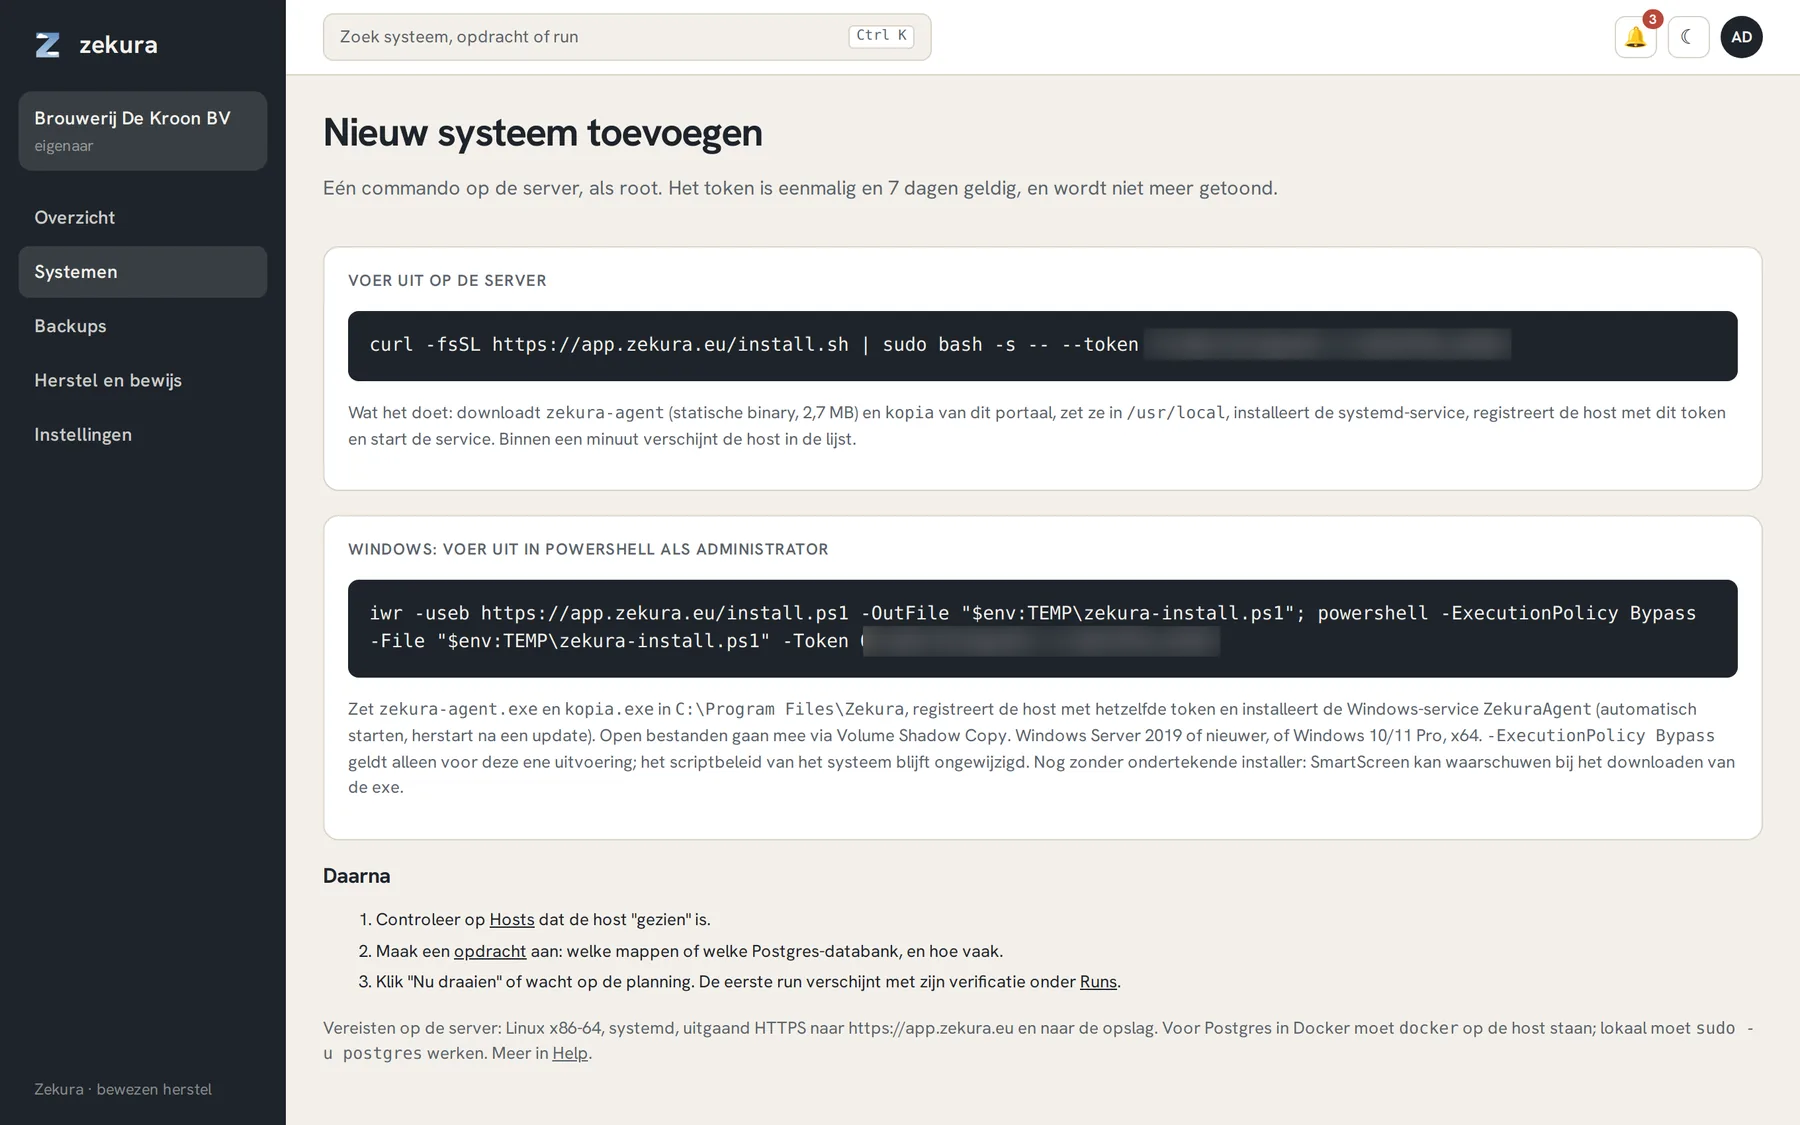Click the 'Nieuw systeem toevoegen' page title
The height and width of the screenshot is (1125, 1800).
(x=543, y=133)
